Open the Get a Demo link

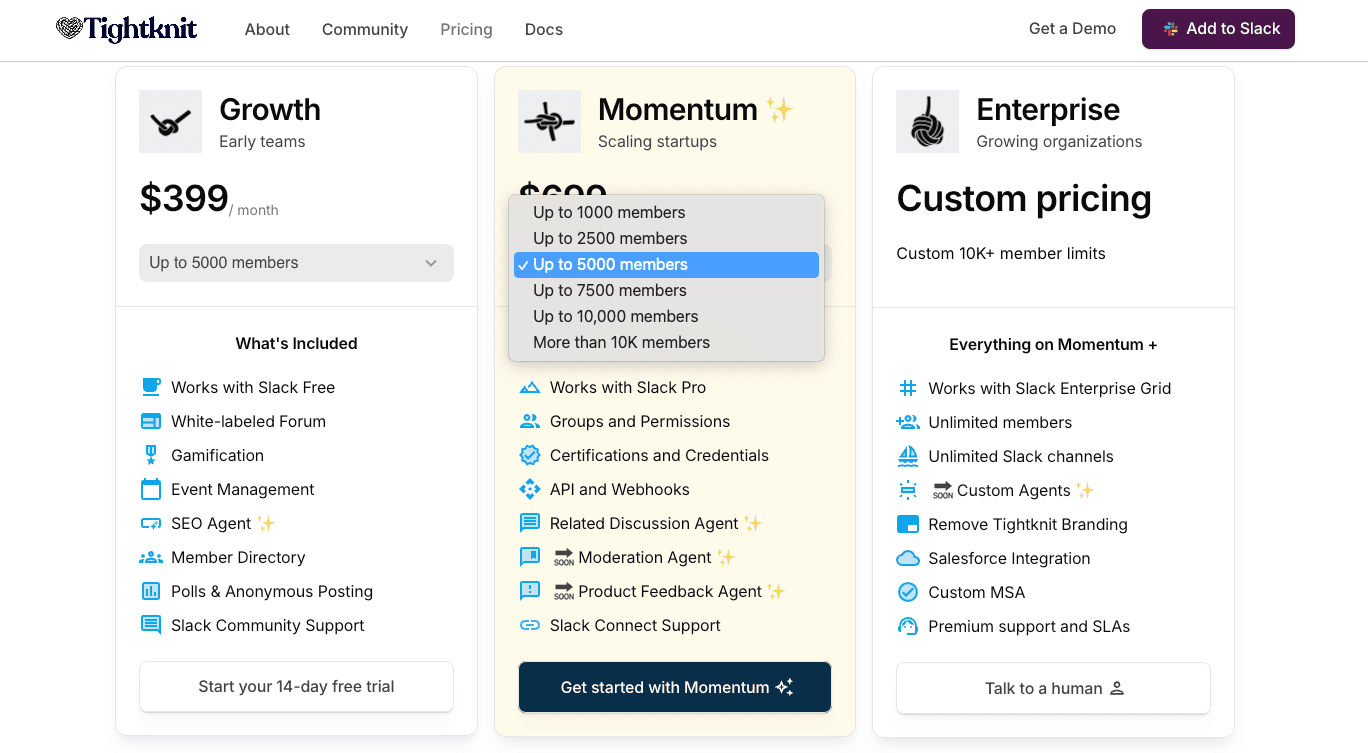point(1072,29)
